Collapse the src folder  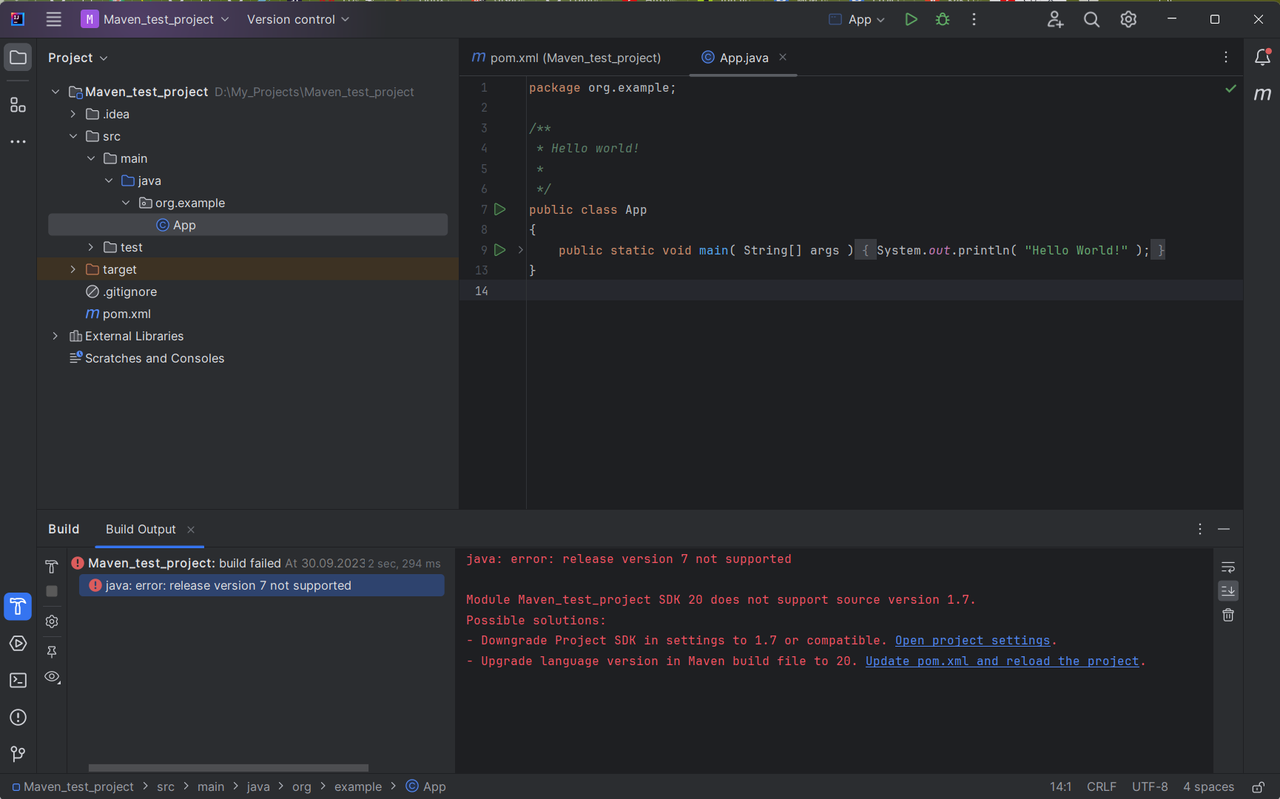tap(73, 135)
